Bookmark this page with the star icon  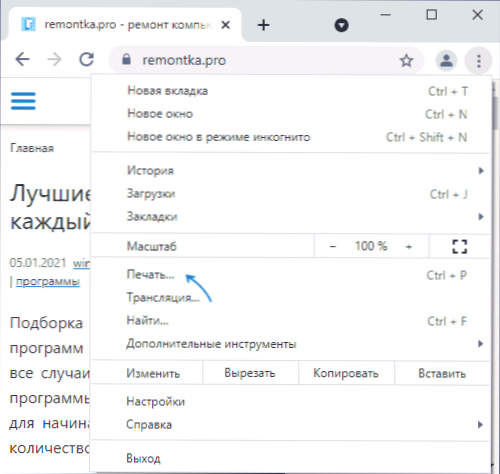point(406,61)
